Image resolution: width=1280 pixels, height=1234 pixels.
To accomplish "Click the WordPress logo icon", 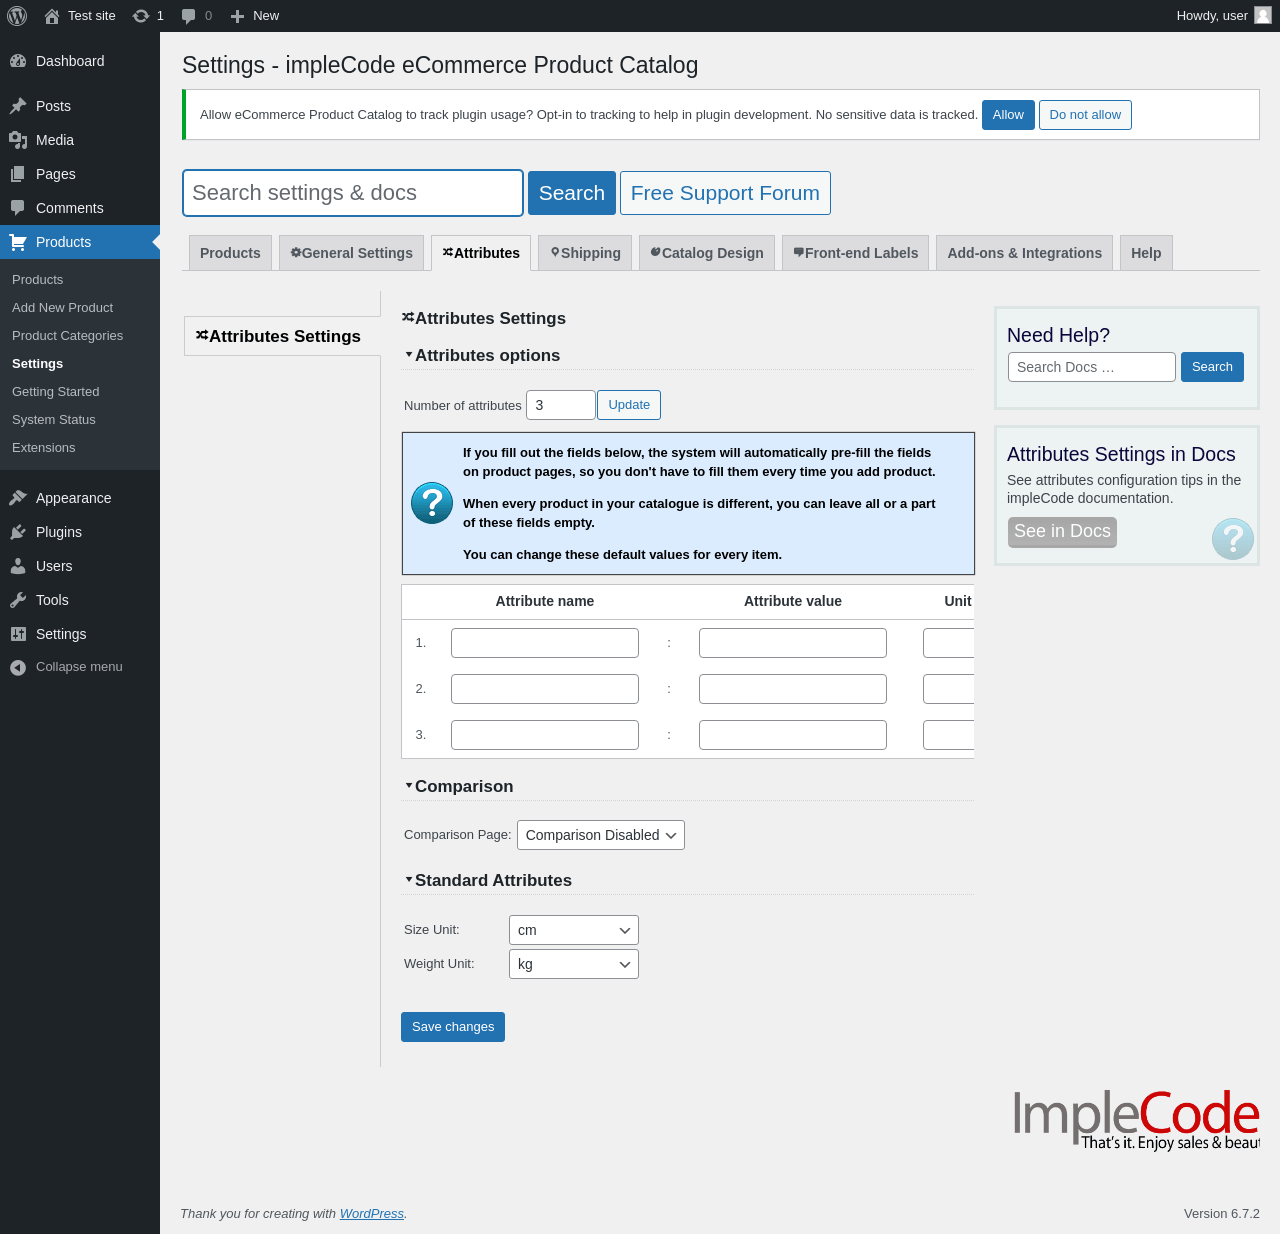I will (x=17, y=16).
